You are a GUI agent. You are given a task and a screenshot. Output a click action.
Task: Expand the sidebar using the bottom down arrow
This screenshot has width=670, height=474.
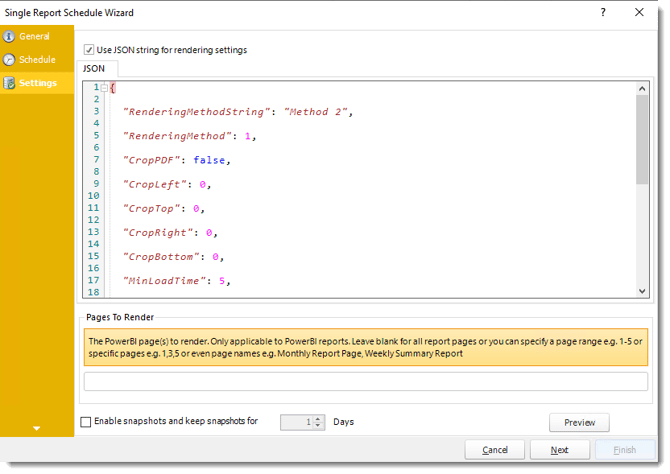coord(37,428)
